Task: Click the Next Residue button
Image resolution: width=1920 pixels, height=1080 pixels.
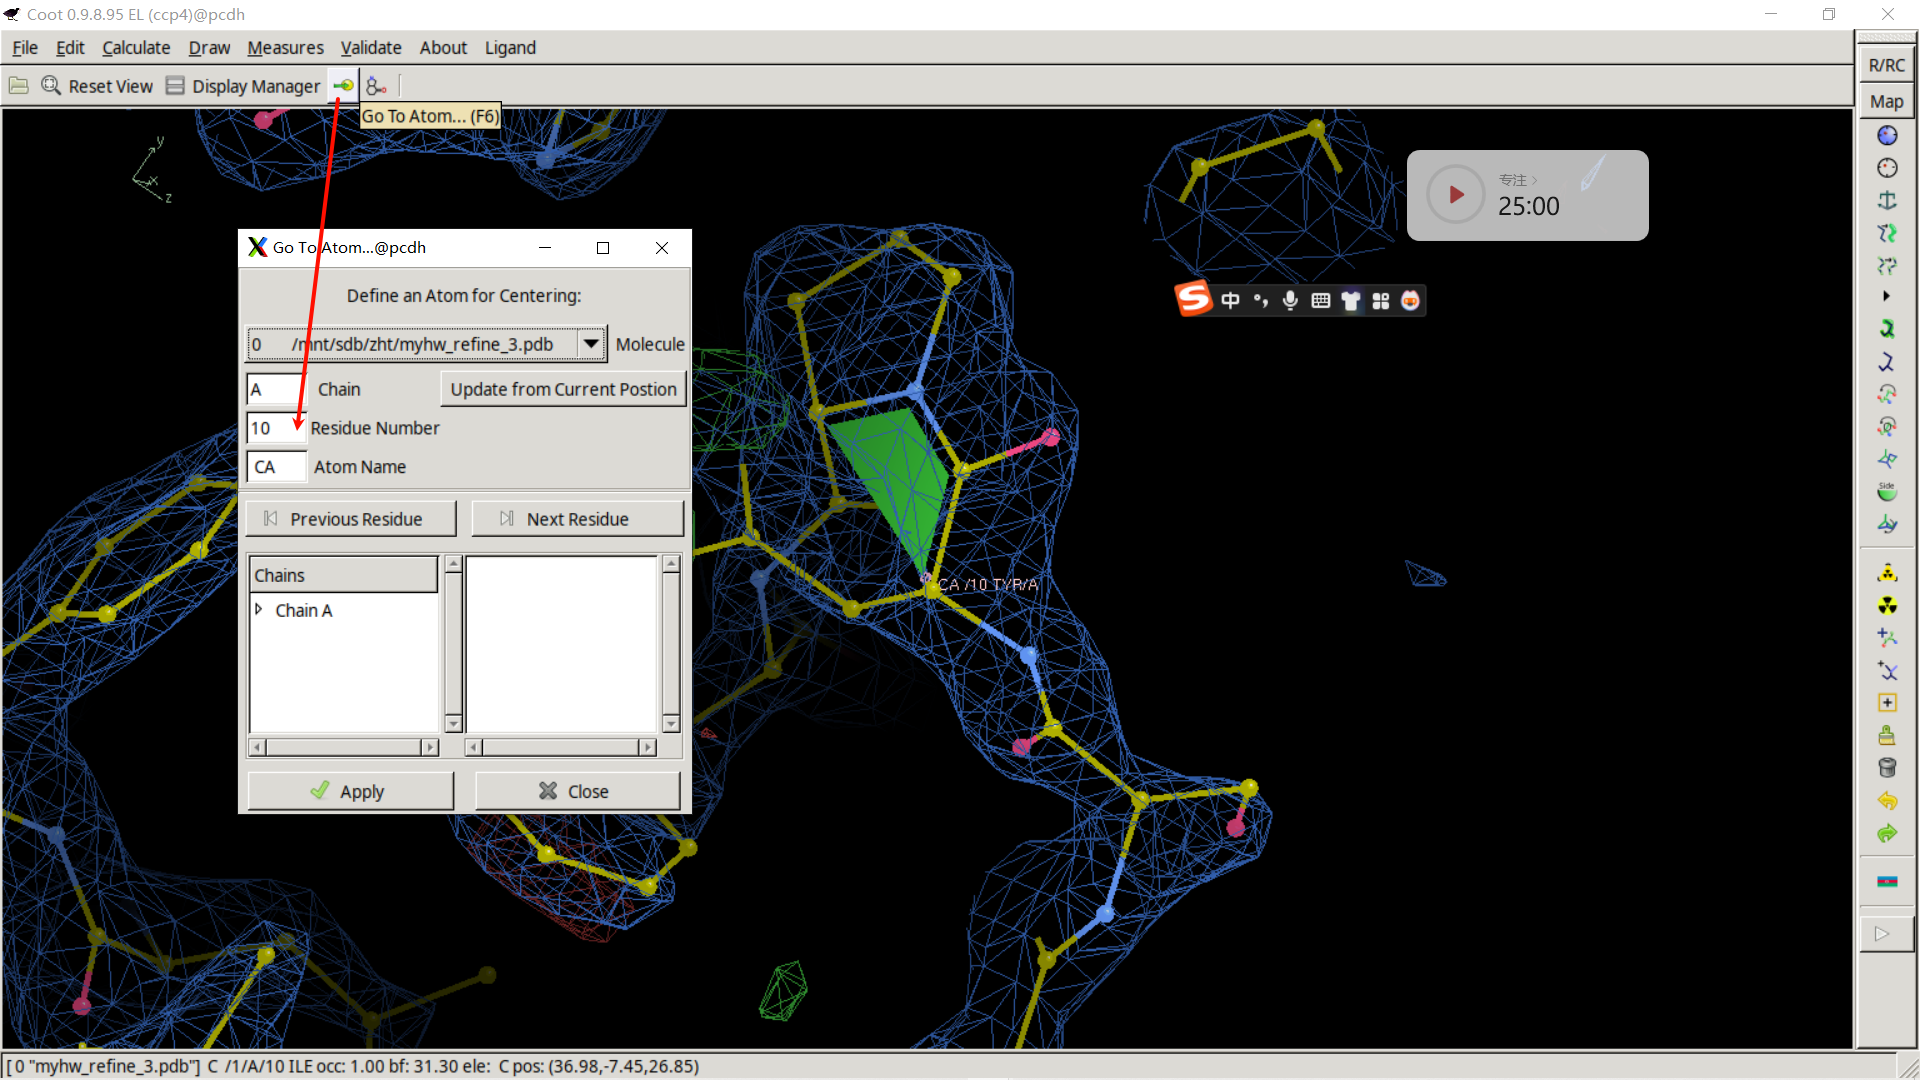Action: tap(578, 519)
